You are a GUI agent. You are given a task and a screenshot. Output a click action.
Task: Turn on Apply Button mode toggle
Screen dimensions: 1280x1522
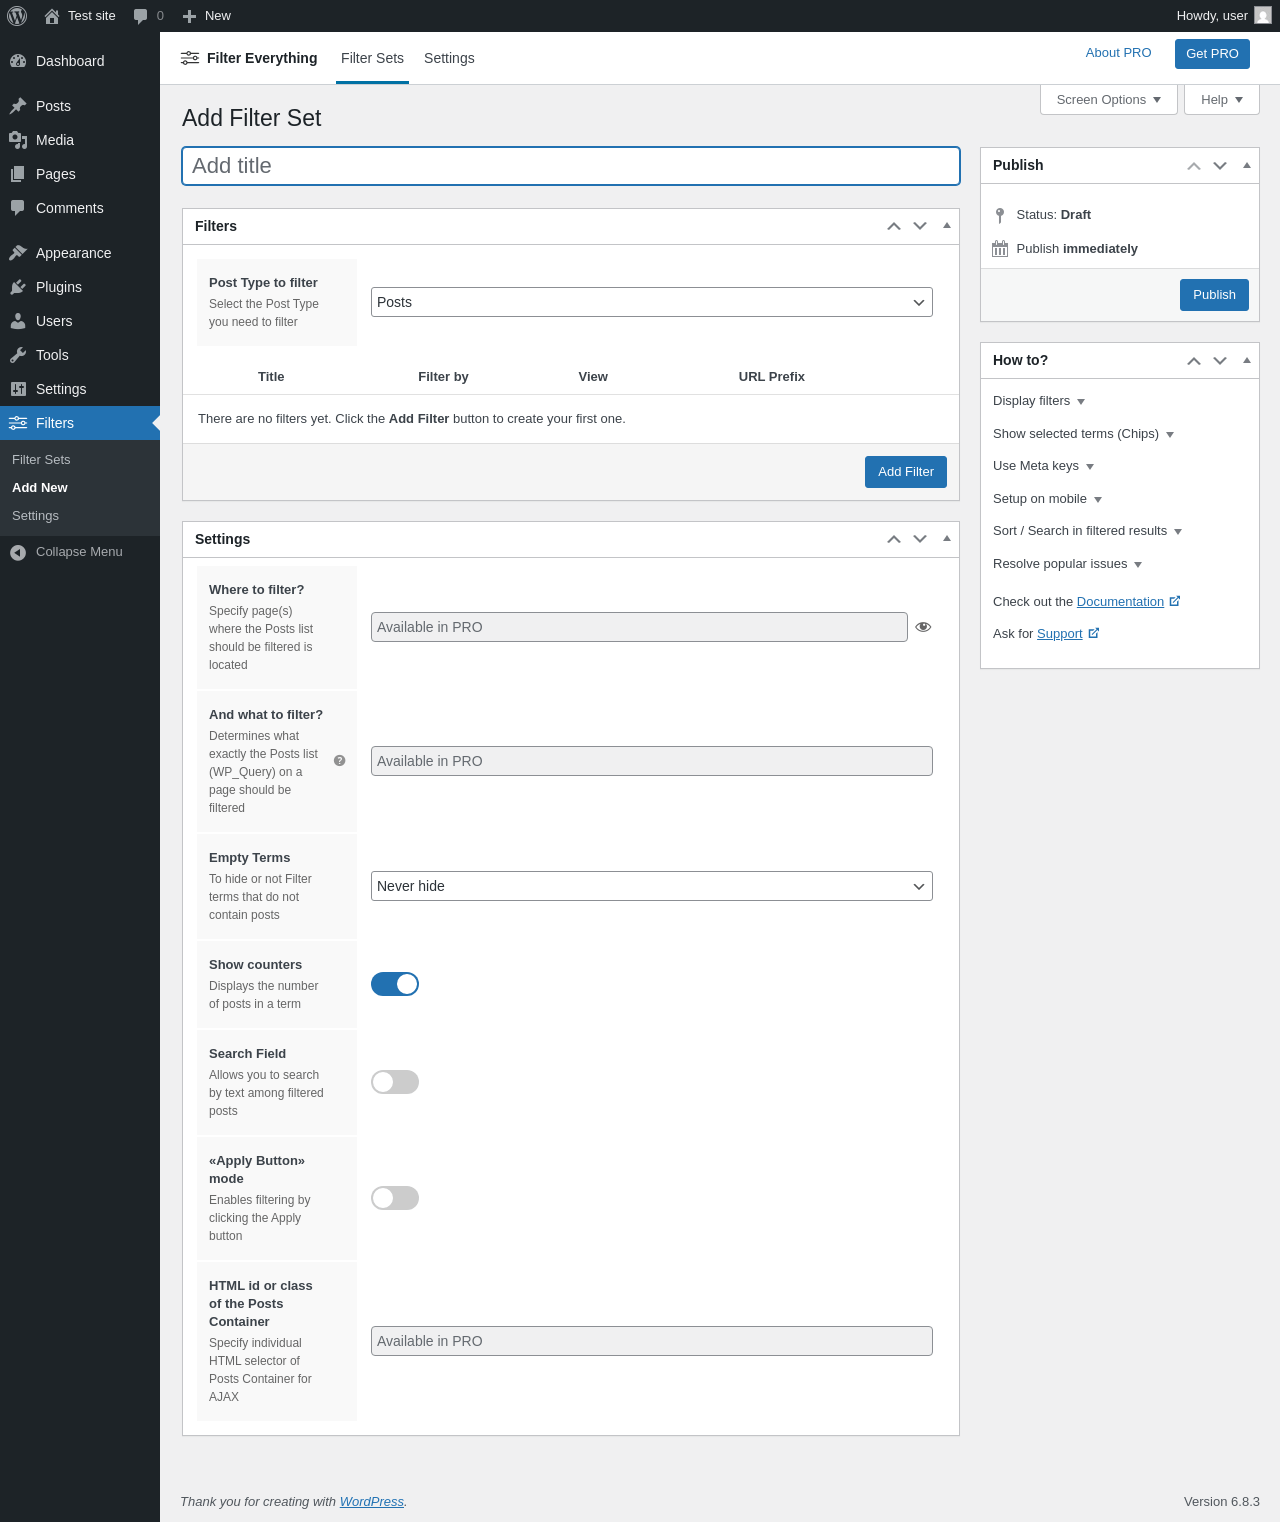pos(395,1198)
